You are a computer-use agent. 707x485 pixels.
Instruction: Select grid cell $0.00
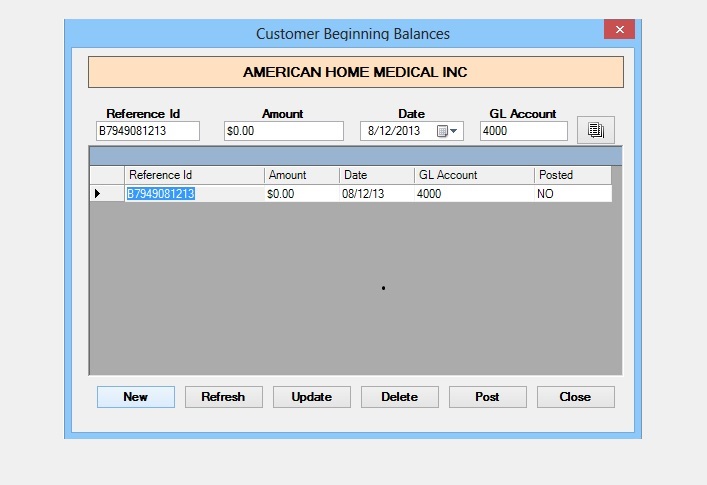point(302,194)
